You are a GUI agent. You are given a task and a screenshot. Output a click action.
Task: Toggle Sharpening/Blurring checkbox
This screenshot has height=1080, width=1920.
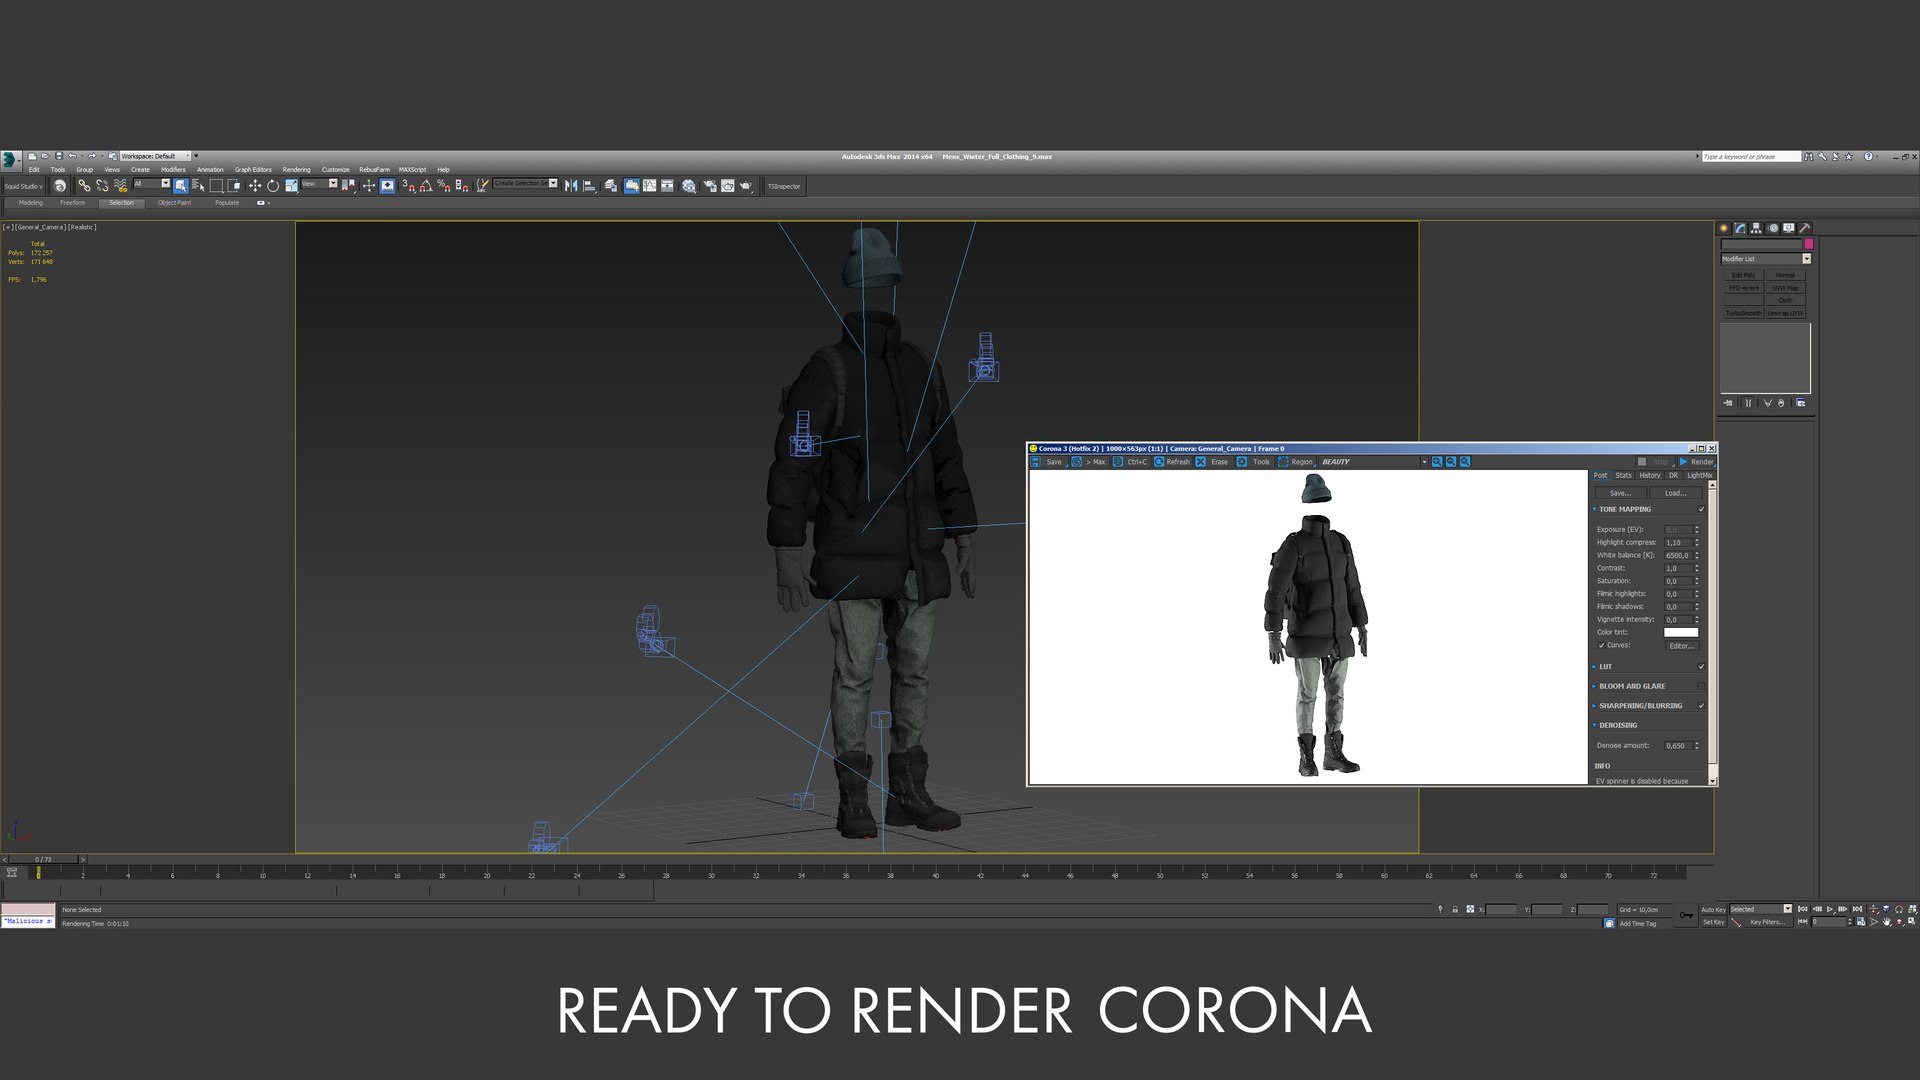pyautogui.click(x=1701, y=706)
